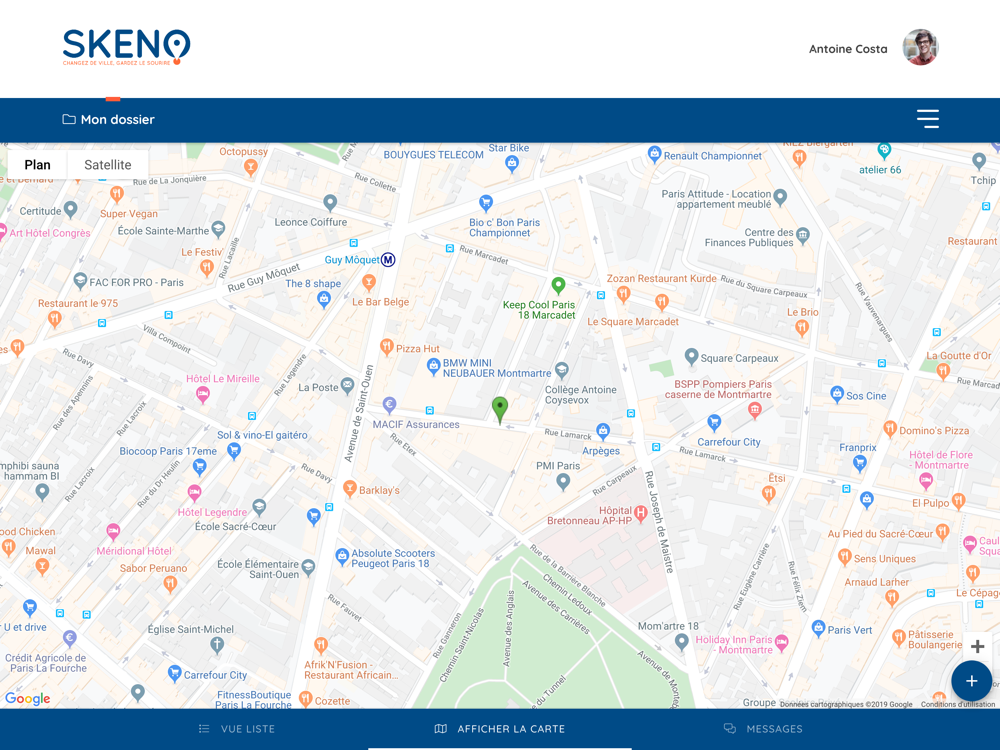The image size is (1000, 750).
Task: Click Arnaud Larher restaurant marker
Action: [892, 598]
